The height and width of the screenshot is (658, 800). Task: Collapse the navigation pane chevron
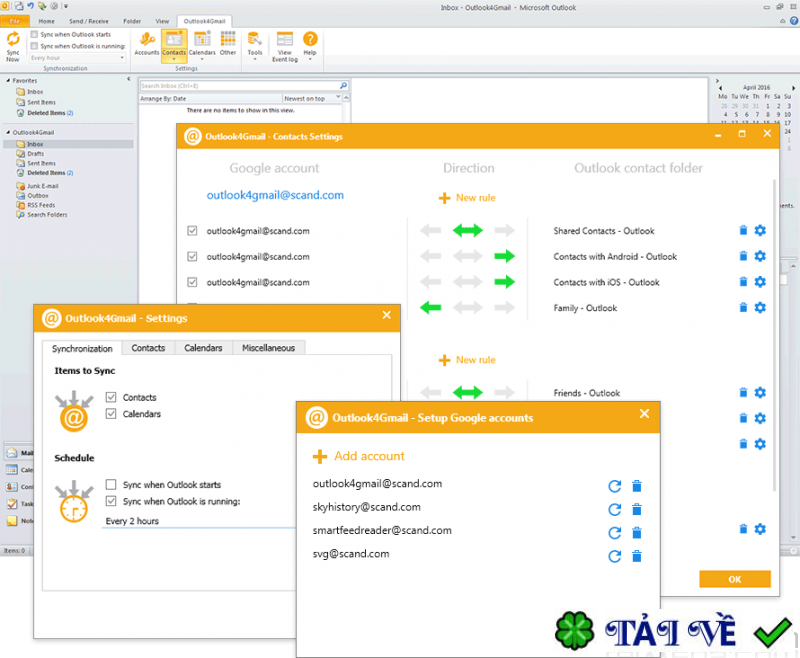(x=129, y=79)
